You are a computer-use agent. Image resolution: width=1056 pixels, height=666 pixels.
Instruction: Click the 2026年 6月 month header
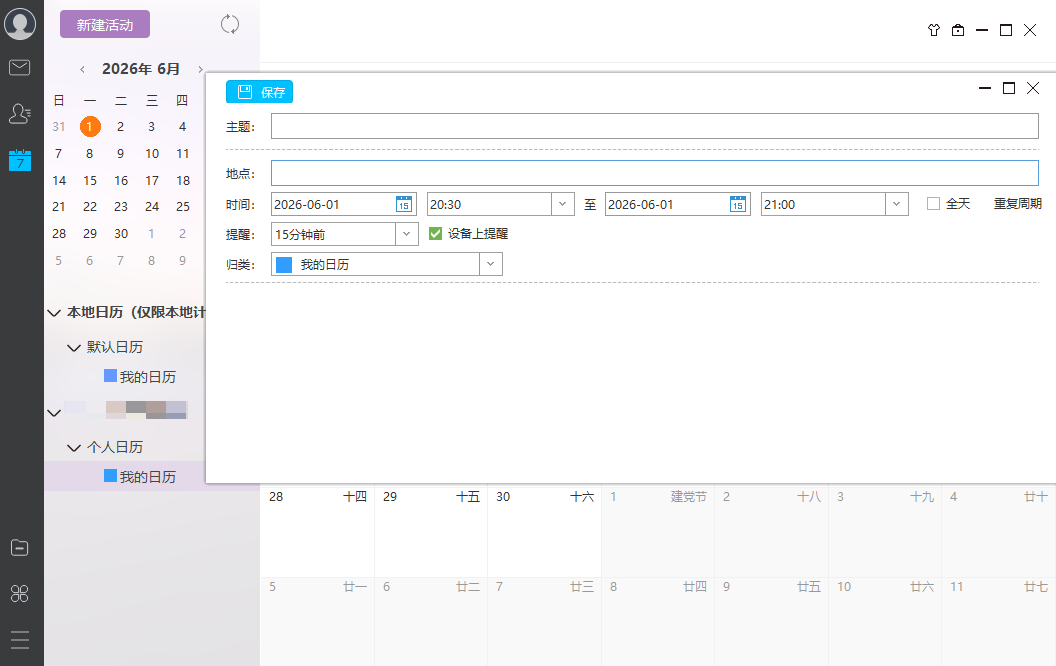point(141,69)
